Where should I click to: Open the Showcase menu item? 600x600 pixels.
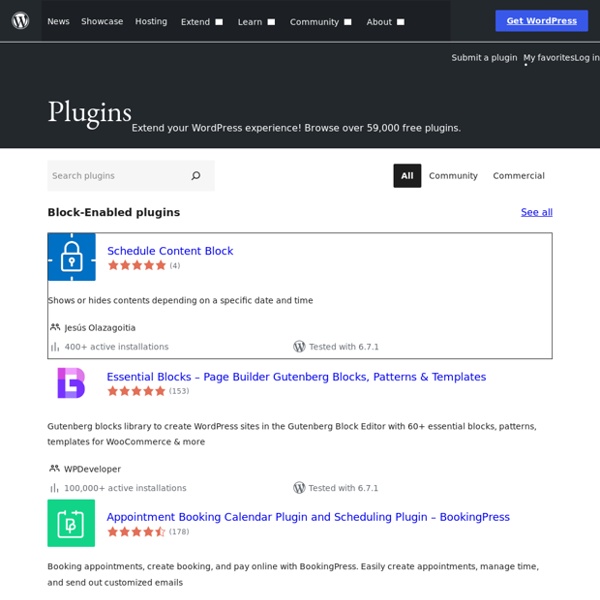pos(102,21)
